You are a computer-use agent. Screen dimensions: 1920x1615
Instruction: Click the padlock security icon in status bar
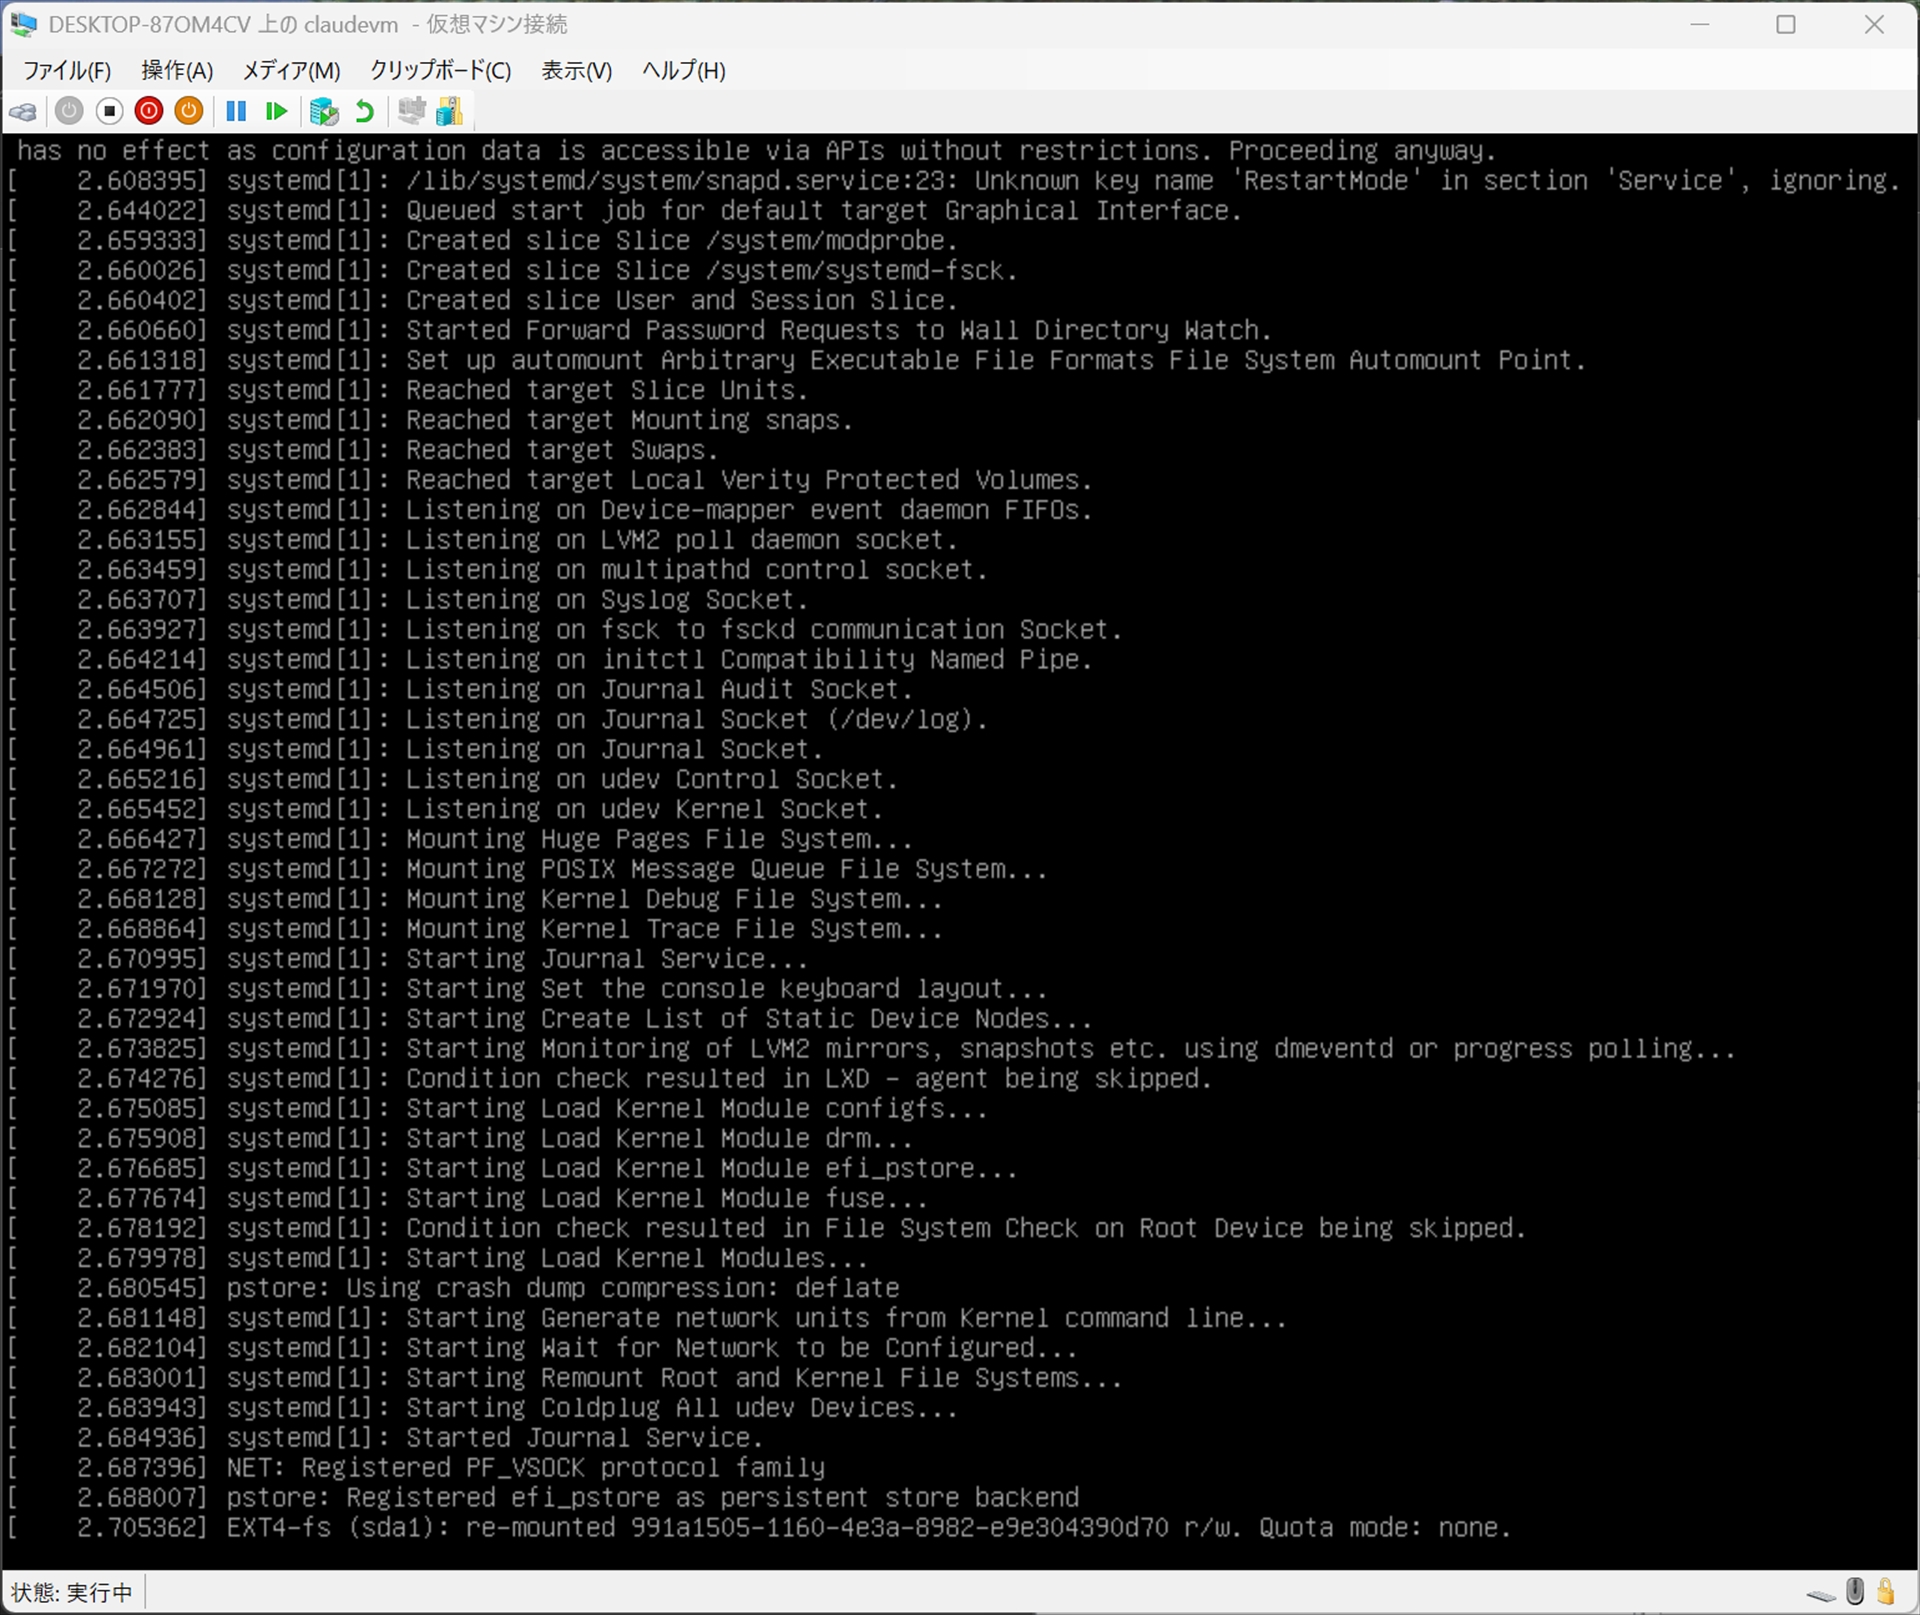[1886, 1591]
